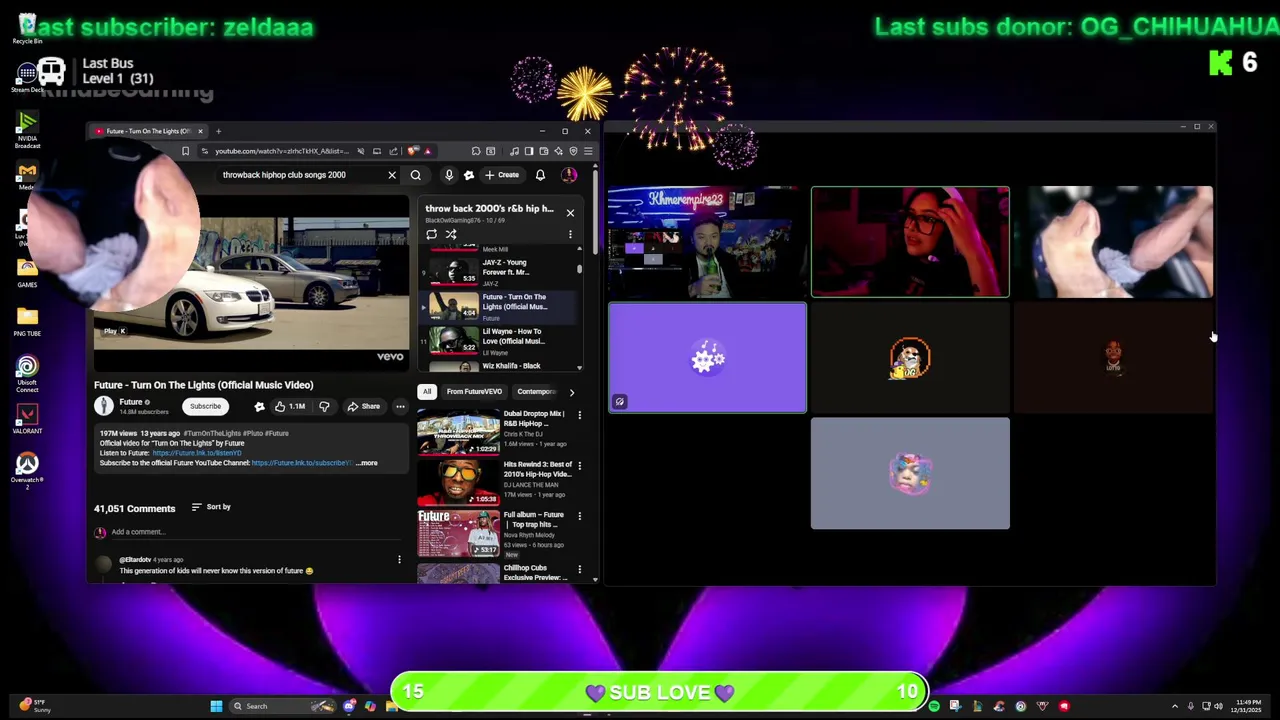Open playlist three-dot options menu
The width and height of the screenshot is (1280, 720).
click(x=570, y=234)
